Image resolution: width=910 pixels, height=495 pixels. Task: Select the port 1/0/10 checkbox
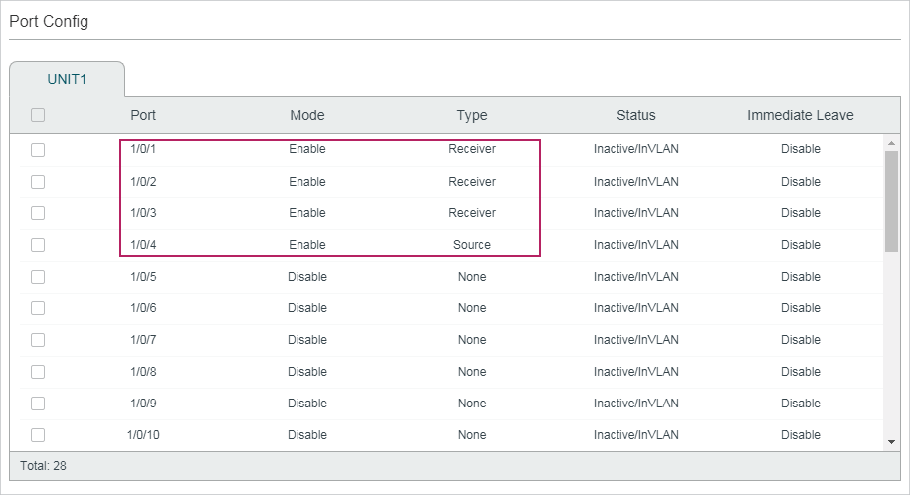coord(38,435)
